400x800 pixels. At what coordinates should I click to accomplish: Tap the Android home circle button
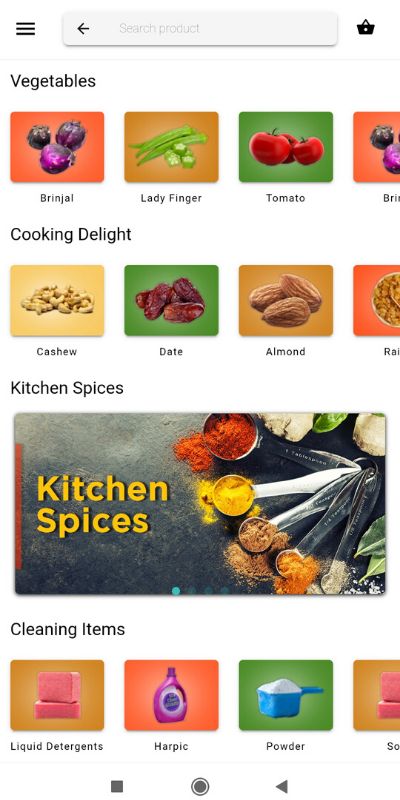coord(200,786)
